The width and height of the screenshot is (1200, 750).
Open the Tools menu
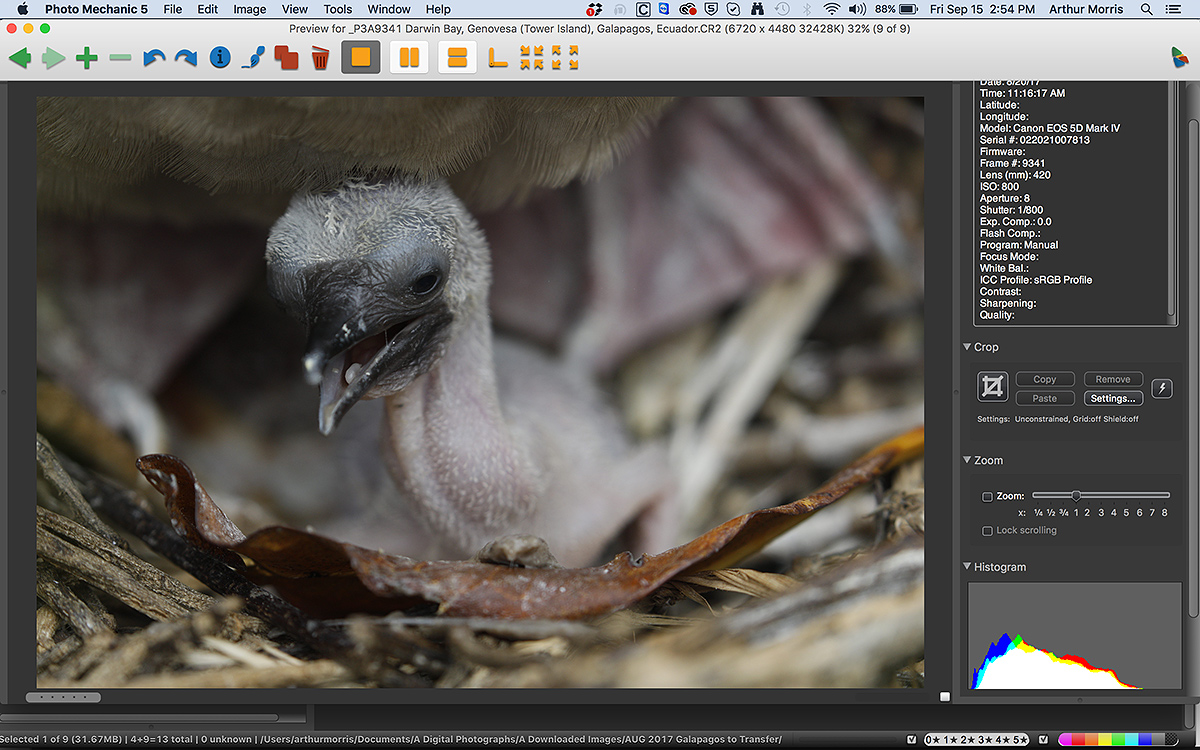click(x=338, y=9)
